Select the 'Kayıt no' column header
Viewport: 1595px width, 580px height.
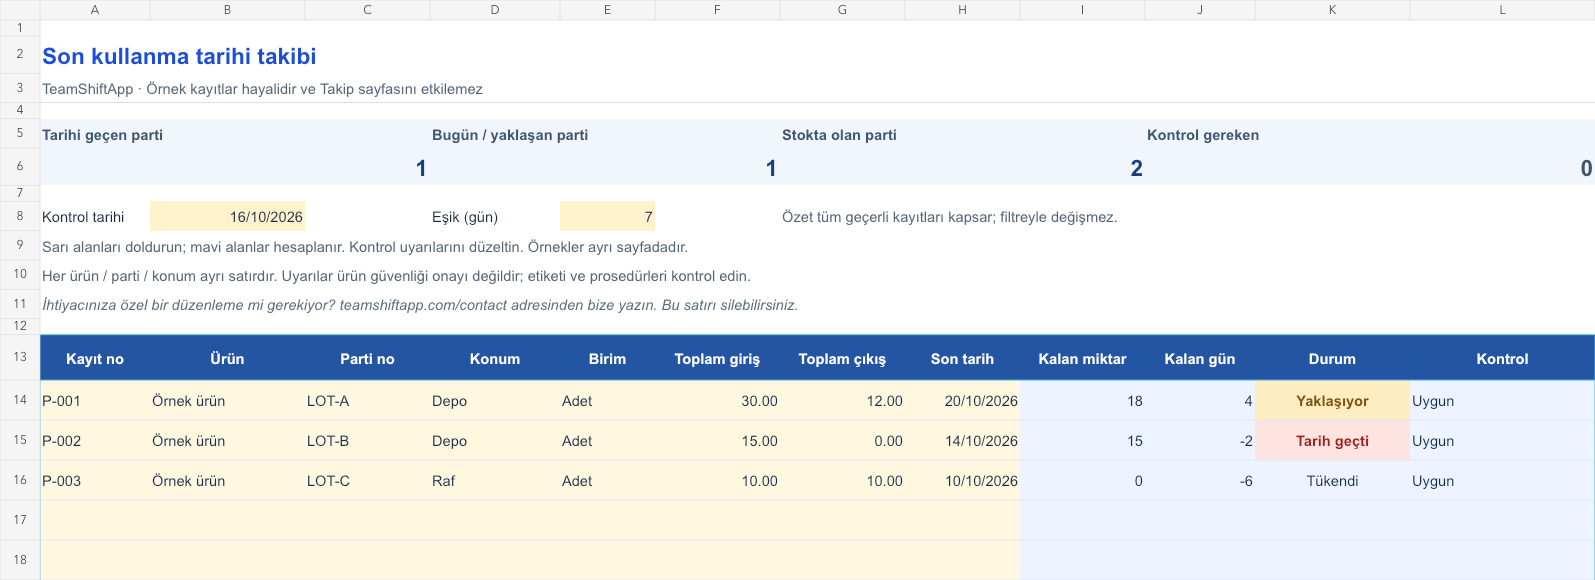95,359
